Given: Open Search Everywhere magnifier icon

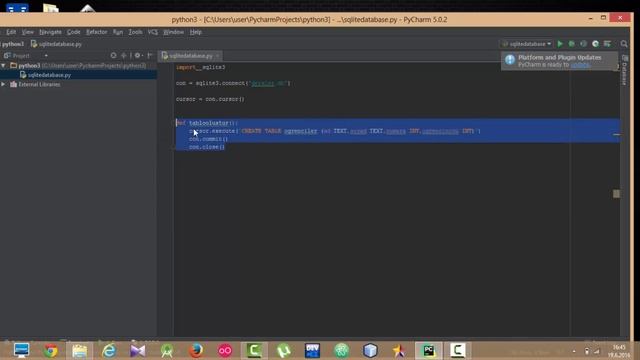Looking at the screenshot, I should click(624, 44).
